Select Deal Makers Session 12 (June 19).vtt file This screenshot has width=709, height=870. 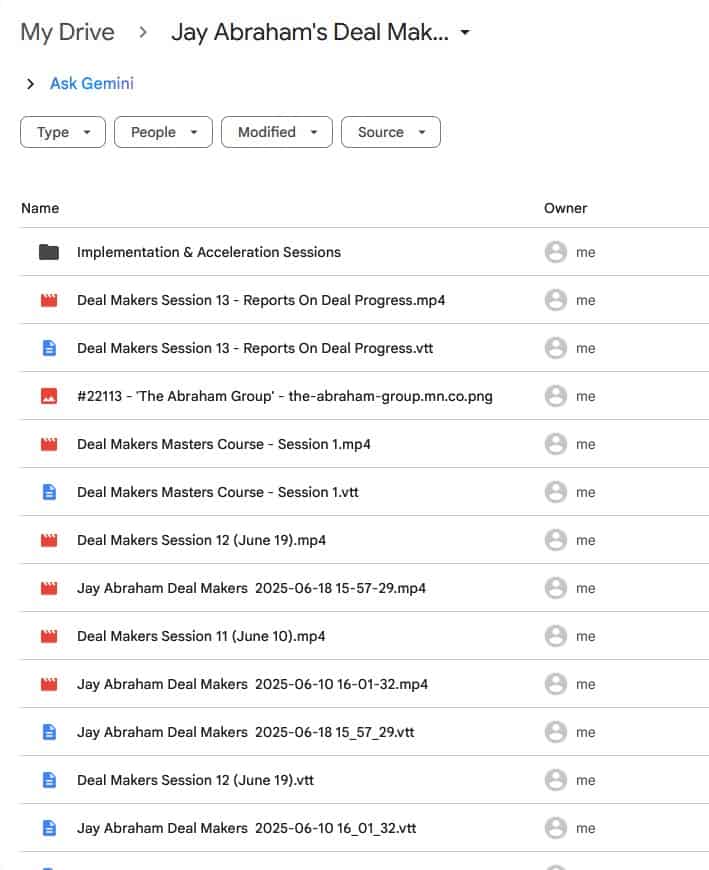tap(195, 780)
